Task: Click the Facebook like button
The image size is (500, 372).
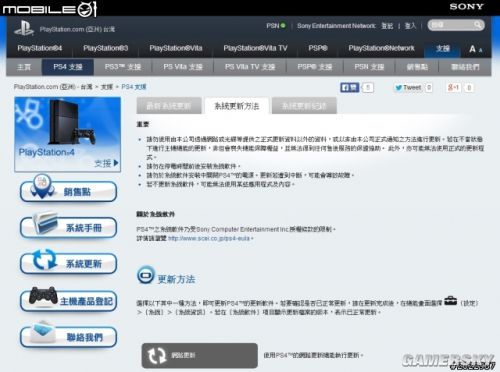Action: coord(349,88)
